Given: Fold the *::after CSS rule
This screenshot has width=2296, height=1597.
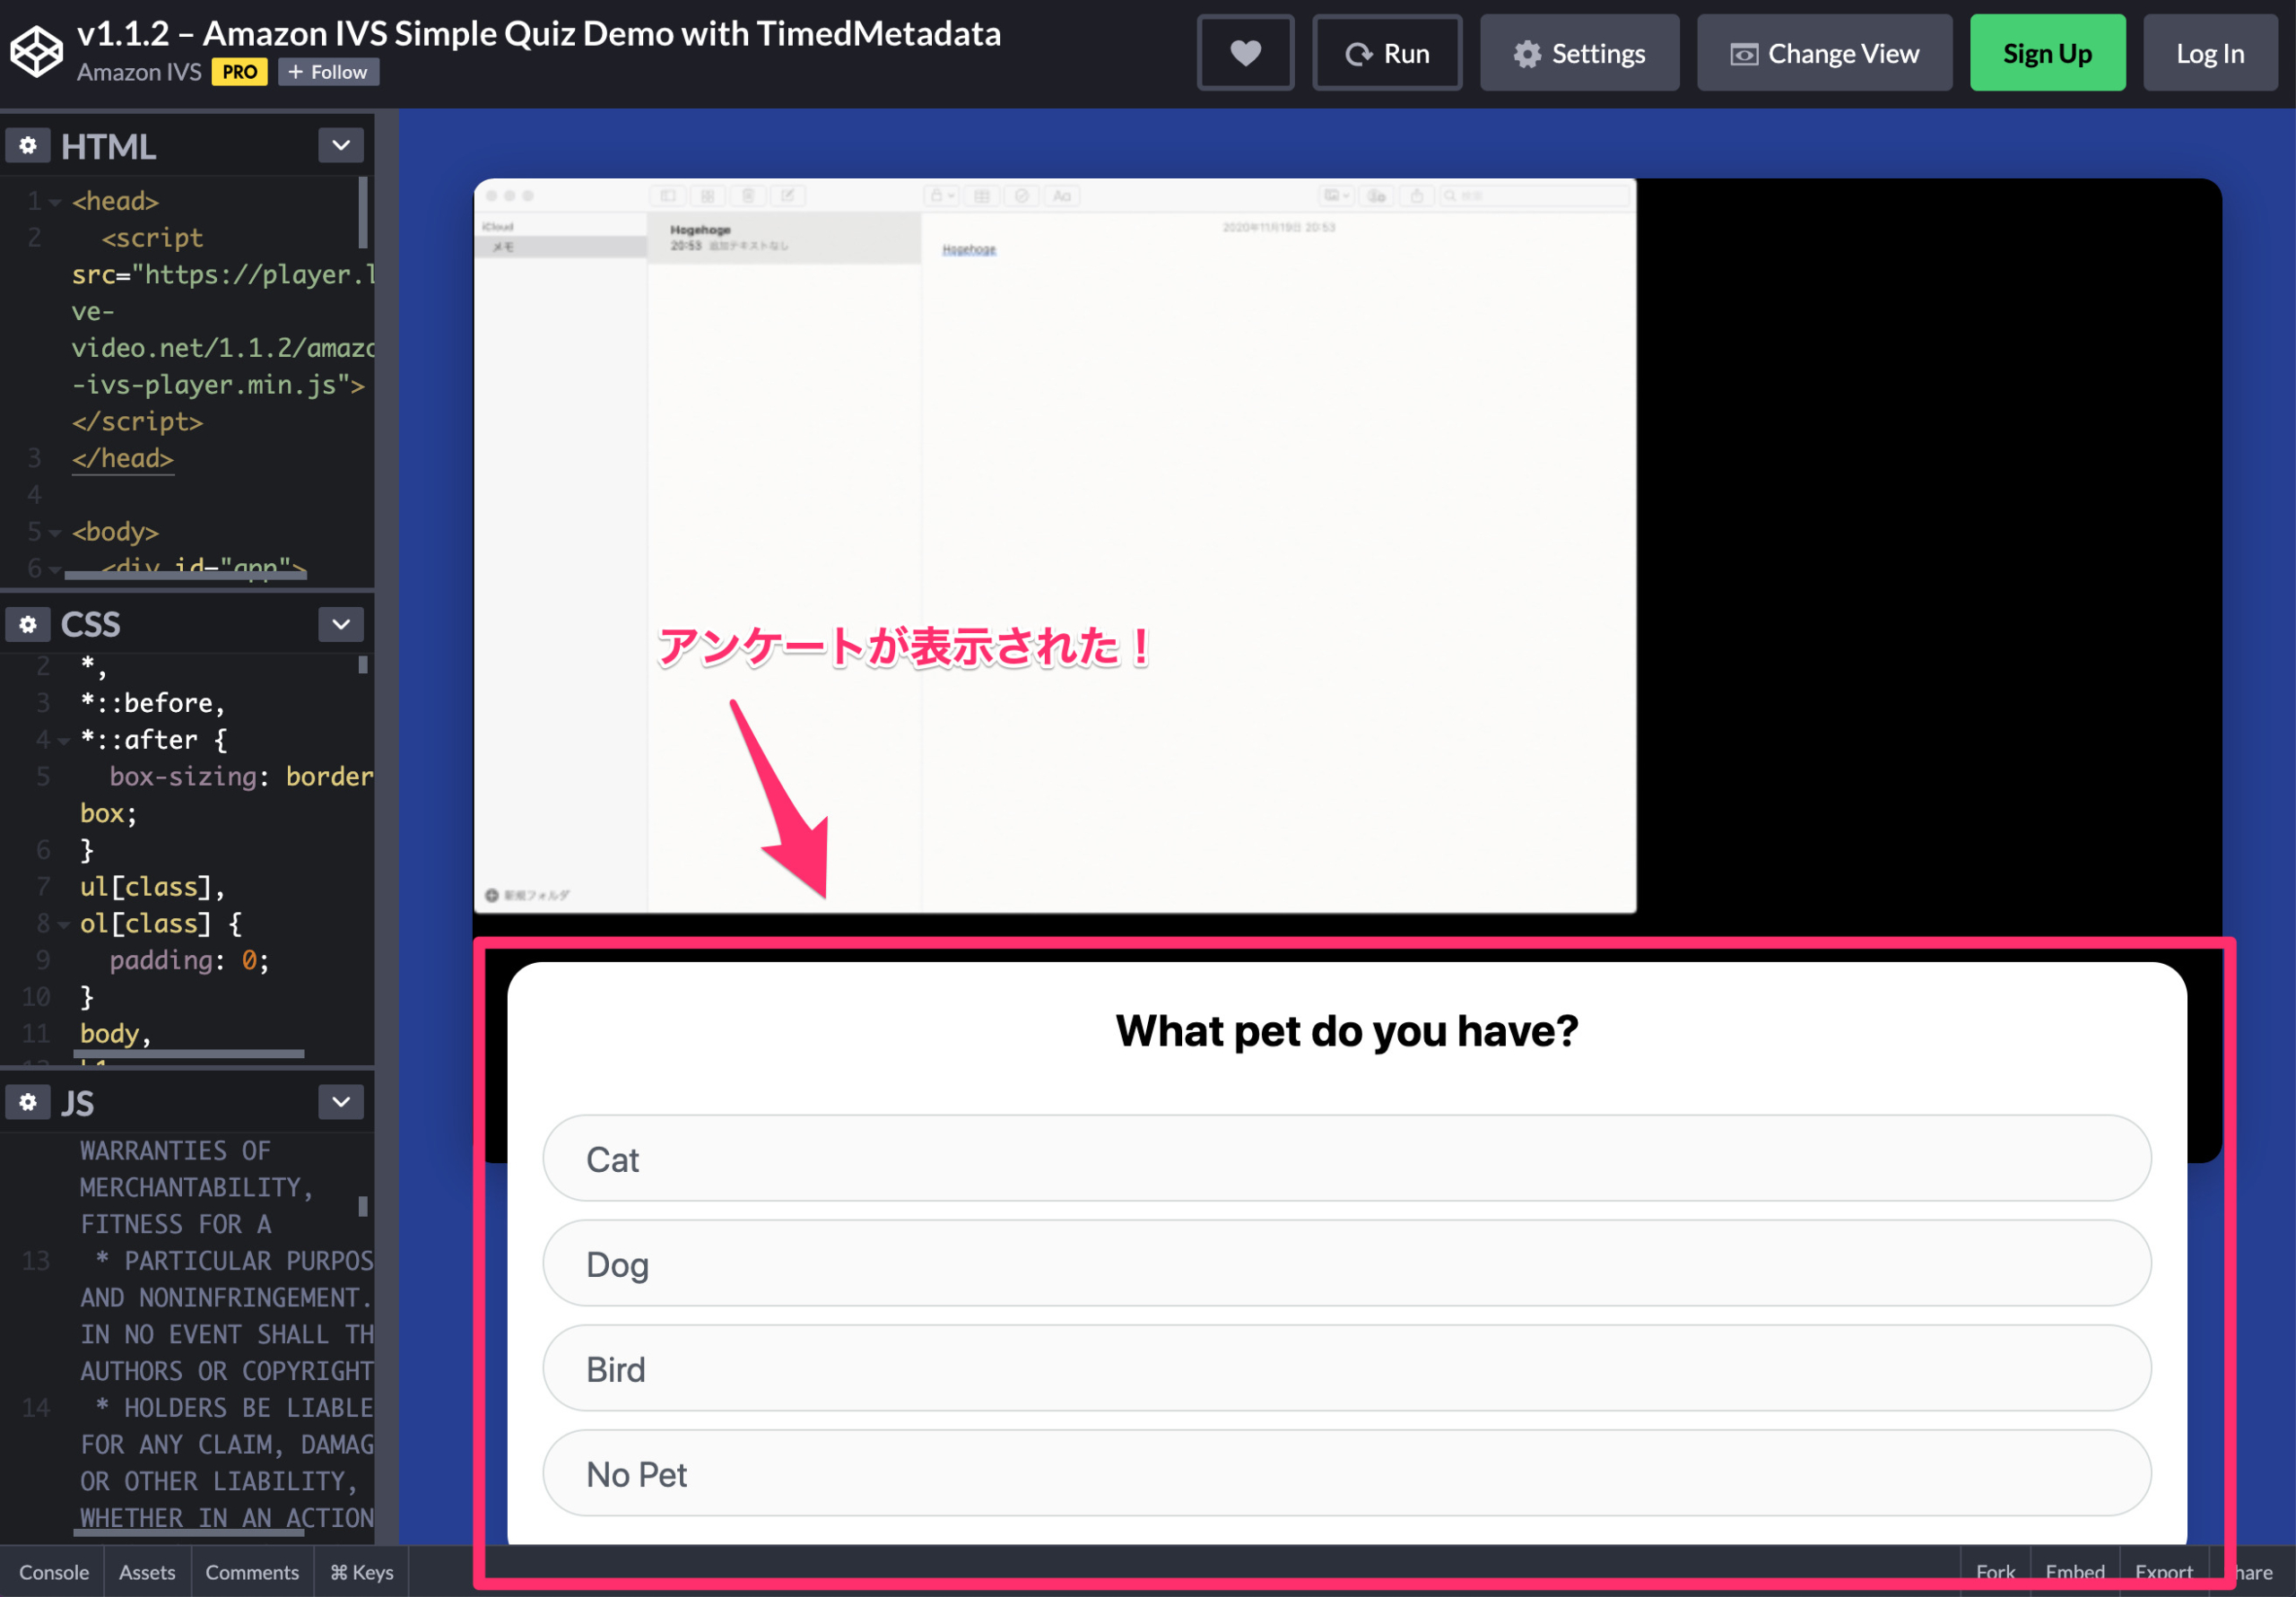Looking at the screenshot, I should [x=64, y=741].
